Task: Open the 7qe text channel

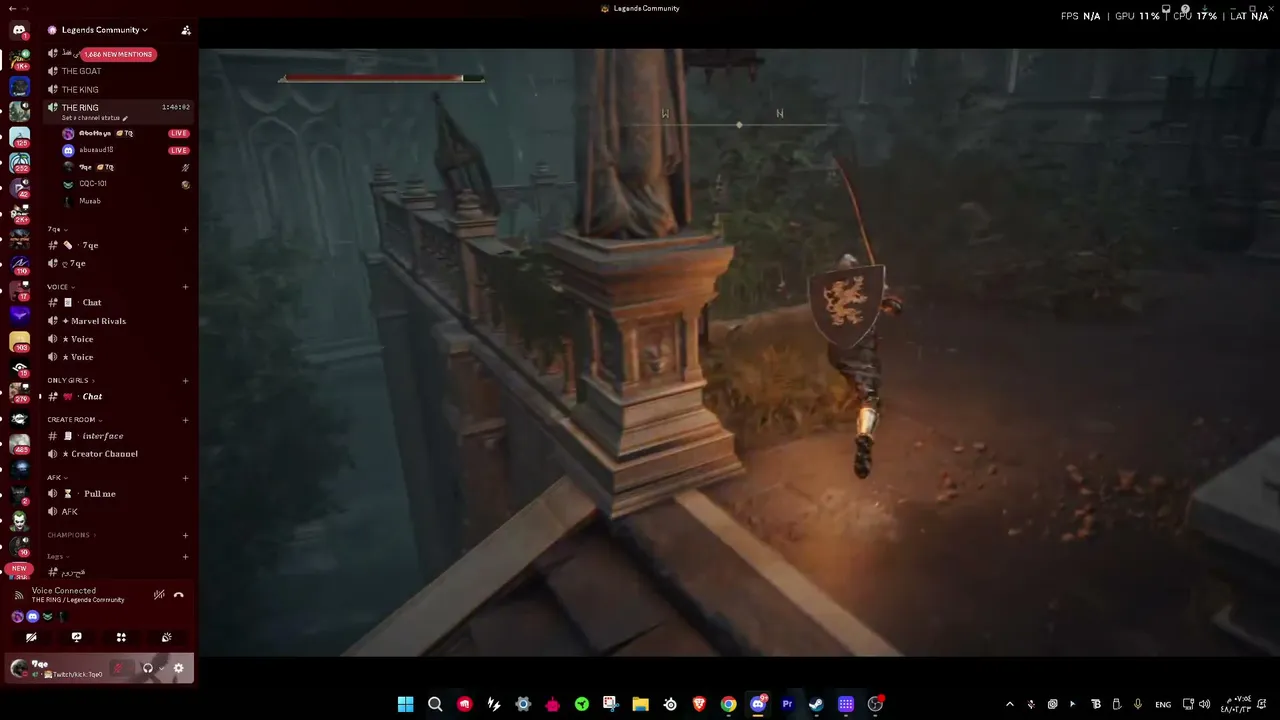Action: pos(117,245)
